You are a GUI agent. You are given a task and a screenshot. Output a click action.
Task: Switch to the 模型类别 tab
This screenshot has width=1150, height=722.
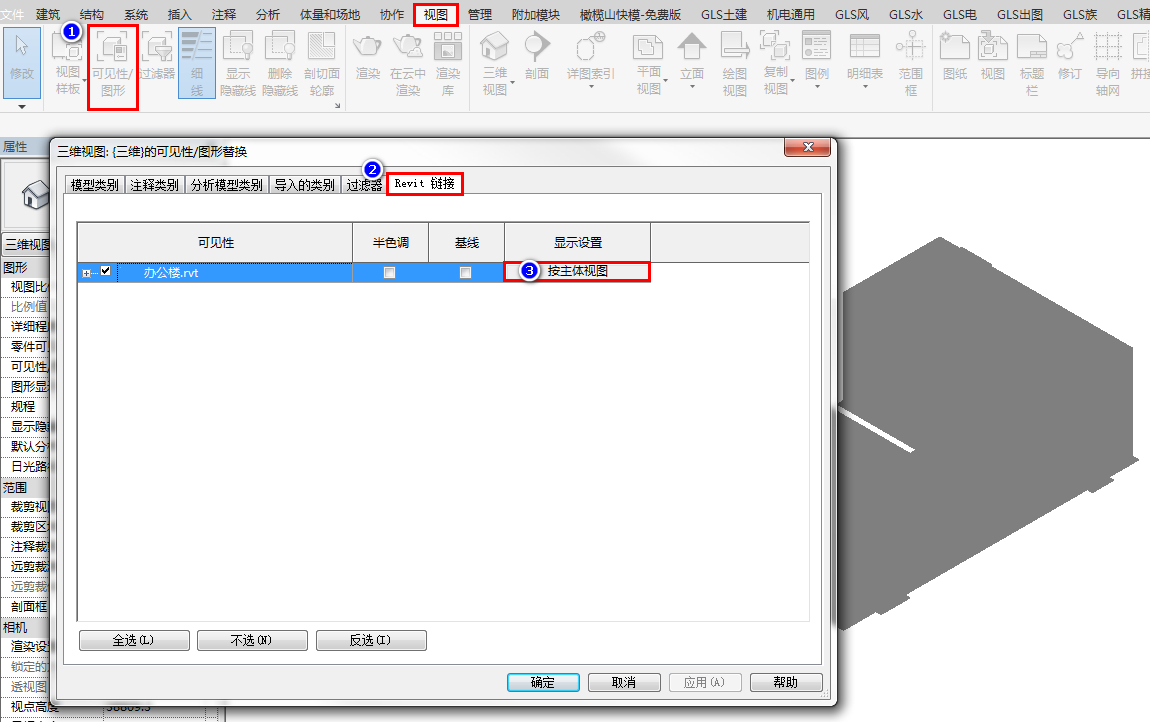point(95,185)
